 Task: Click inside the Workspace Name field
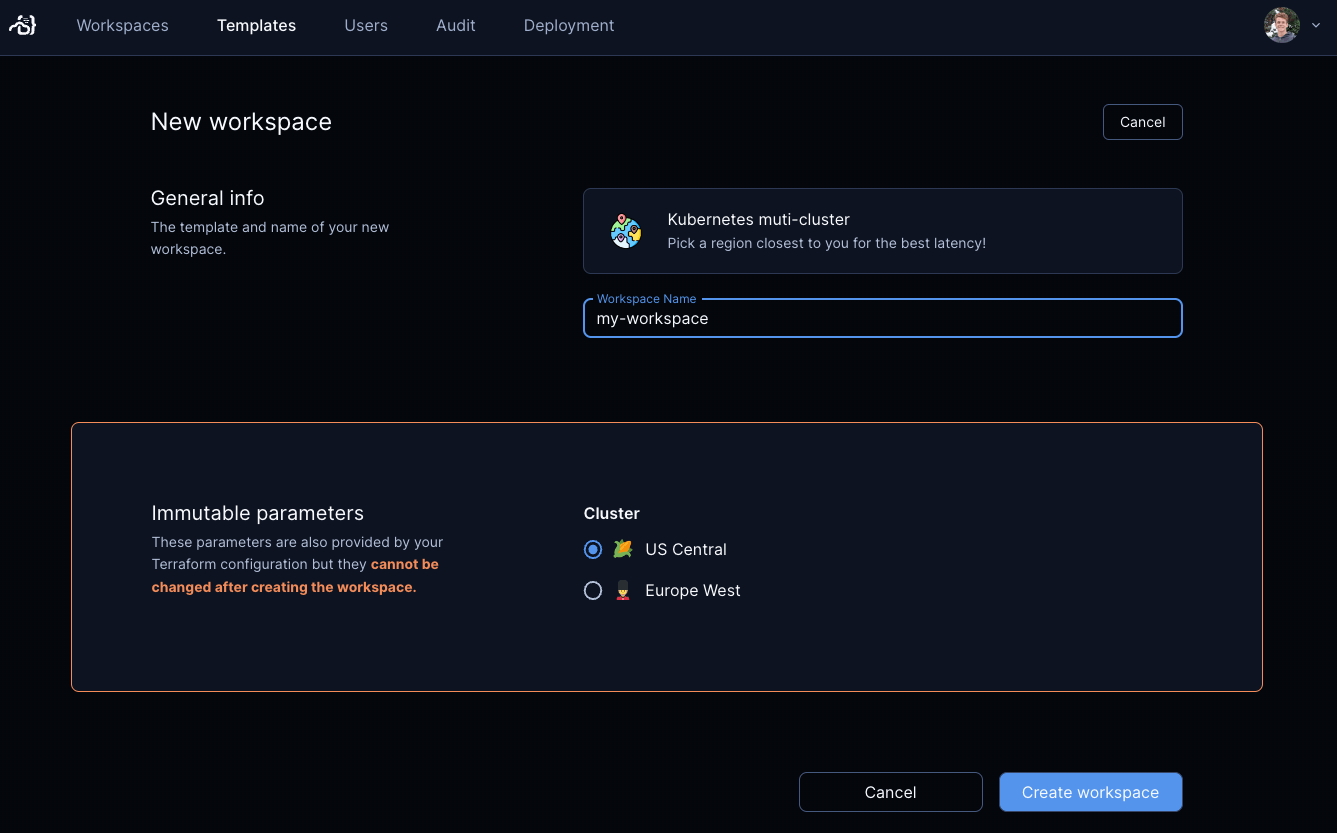point(882,318)
